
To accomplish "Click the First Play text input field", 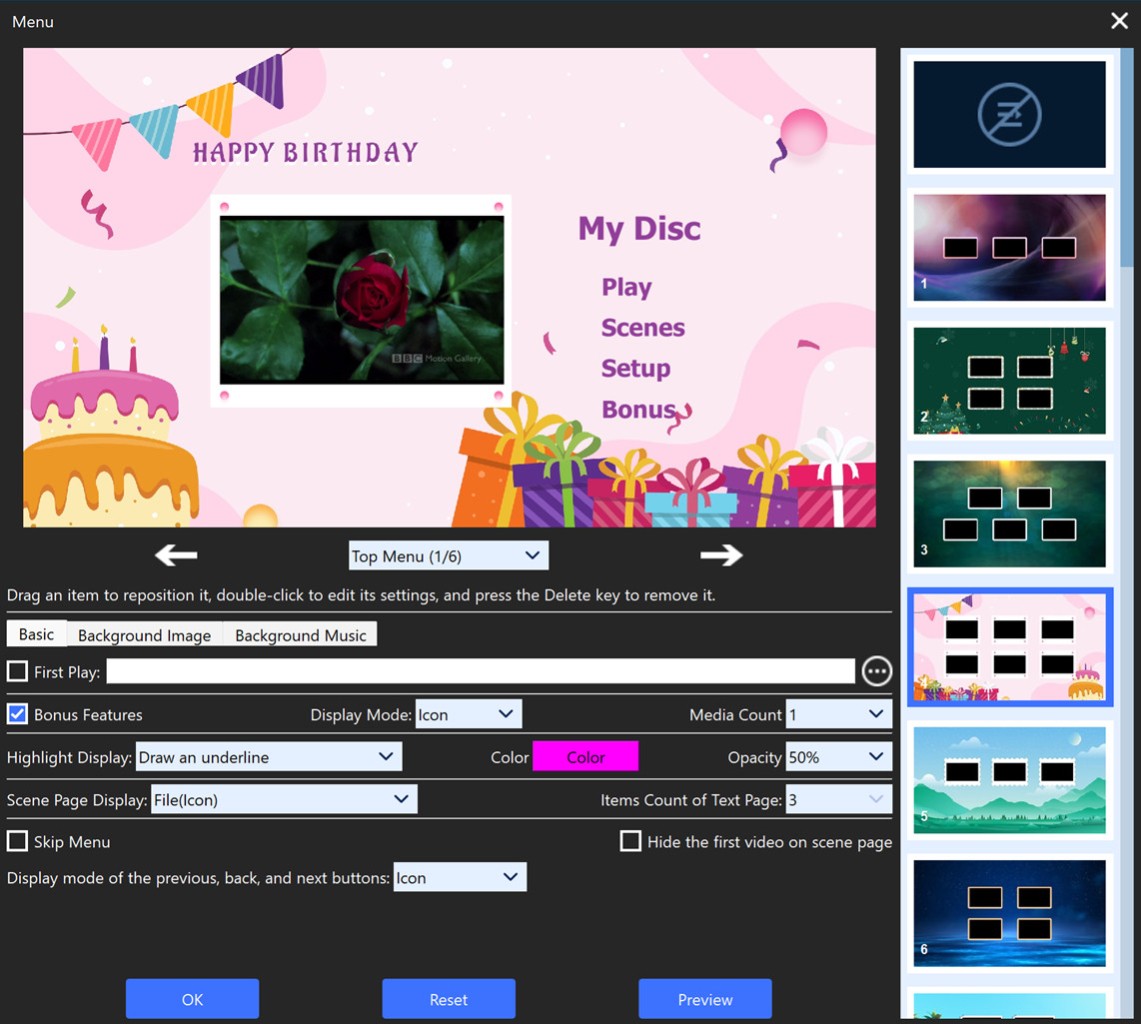I will 480,671.
